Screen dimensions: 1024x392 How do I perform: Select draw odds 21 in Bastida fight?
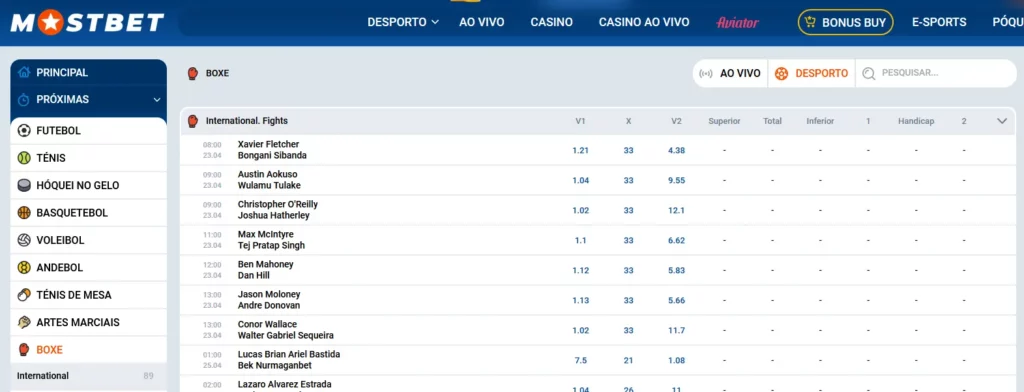(x=628, y=361)
